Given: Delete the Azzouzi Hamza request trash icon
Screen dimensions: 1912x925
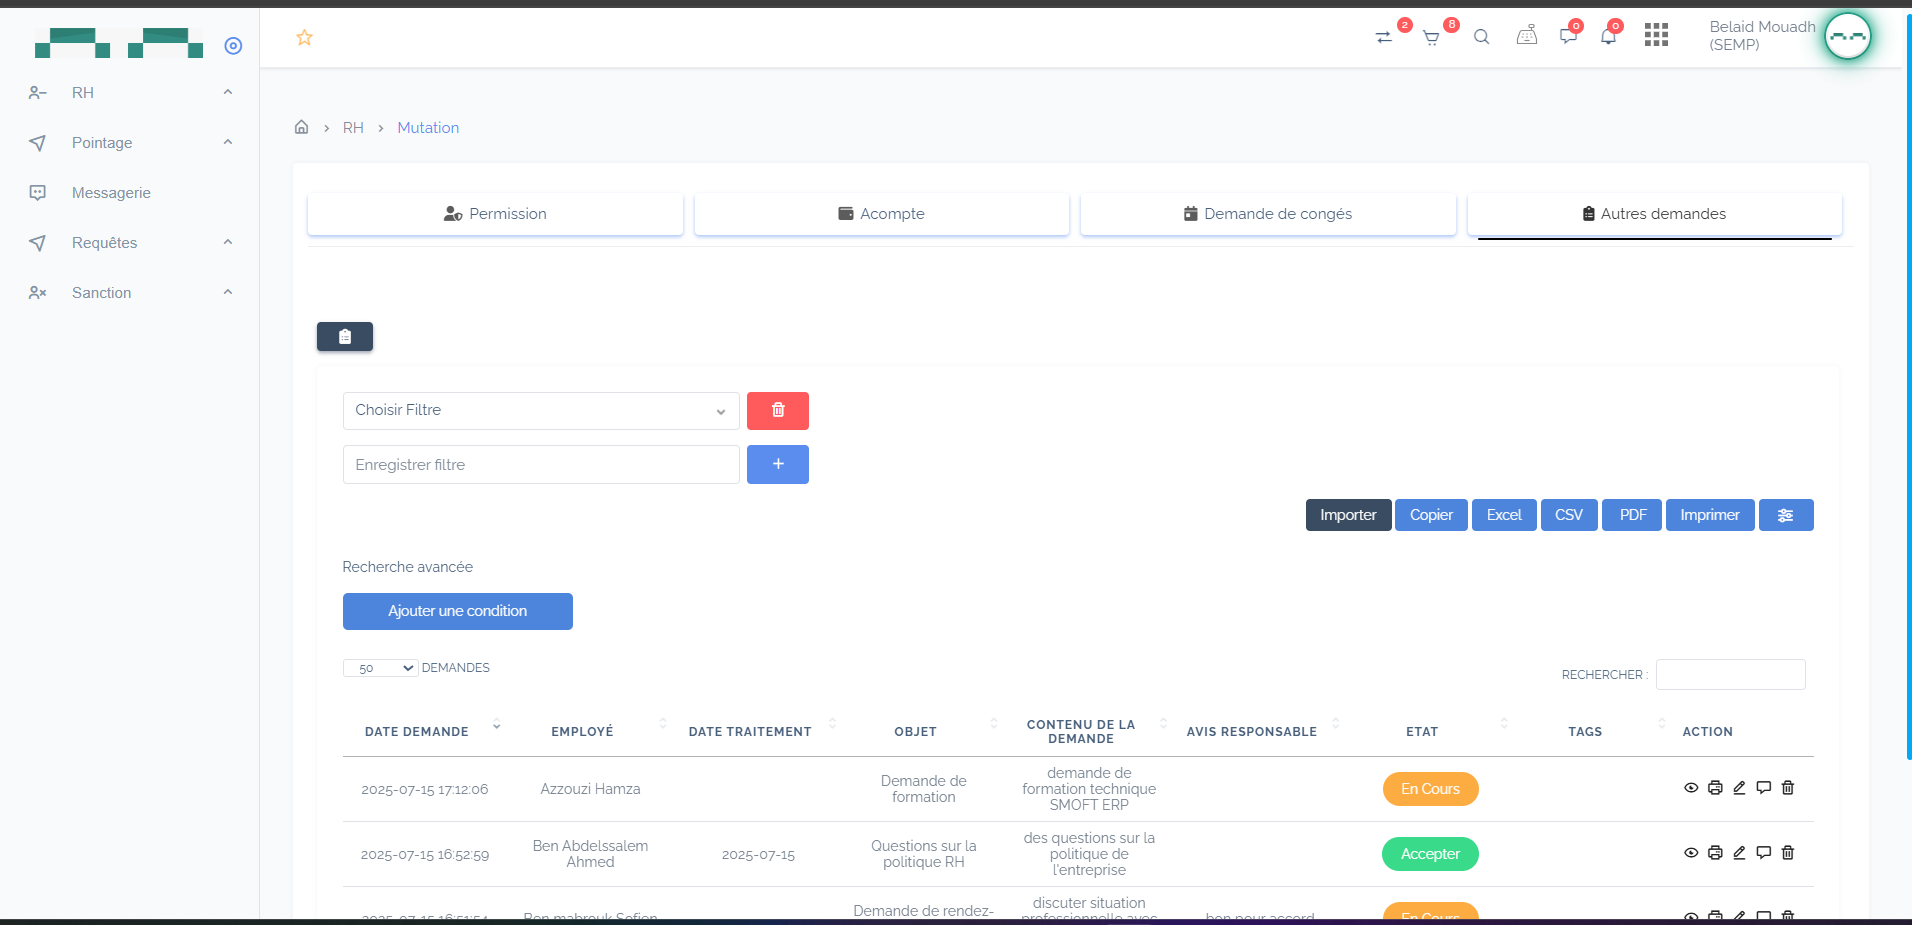Looking at the screenshot, I should 1788,788.
